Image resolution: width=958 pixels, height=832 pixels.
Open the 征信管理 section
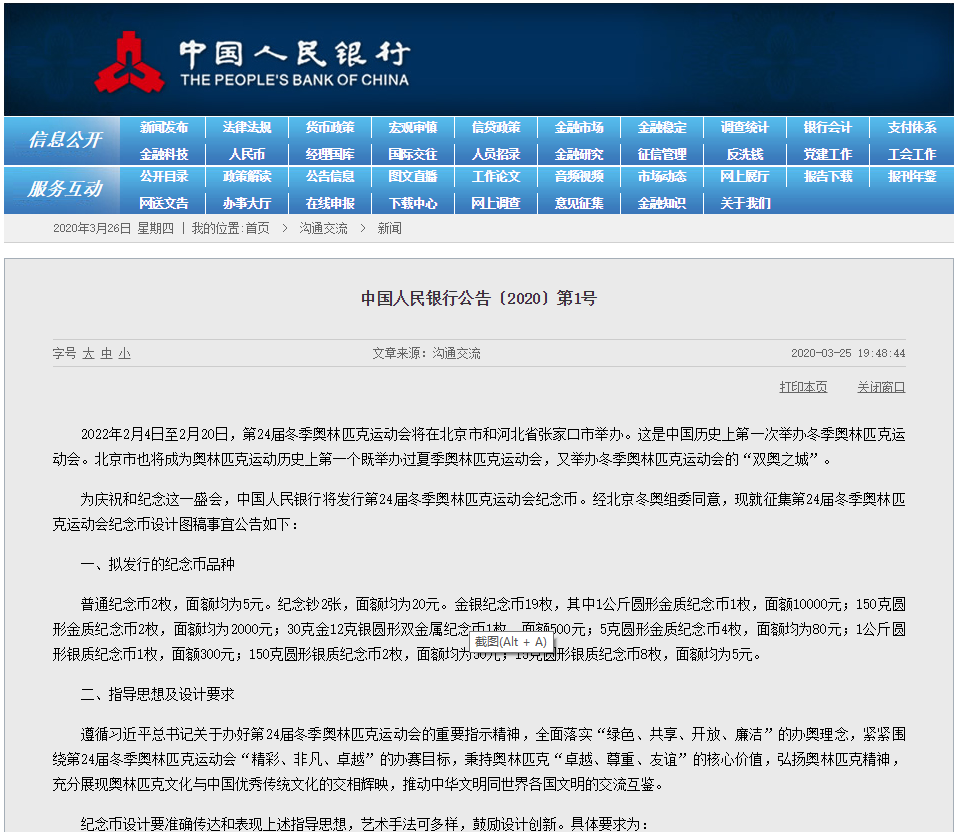click(x=662, y=155)
